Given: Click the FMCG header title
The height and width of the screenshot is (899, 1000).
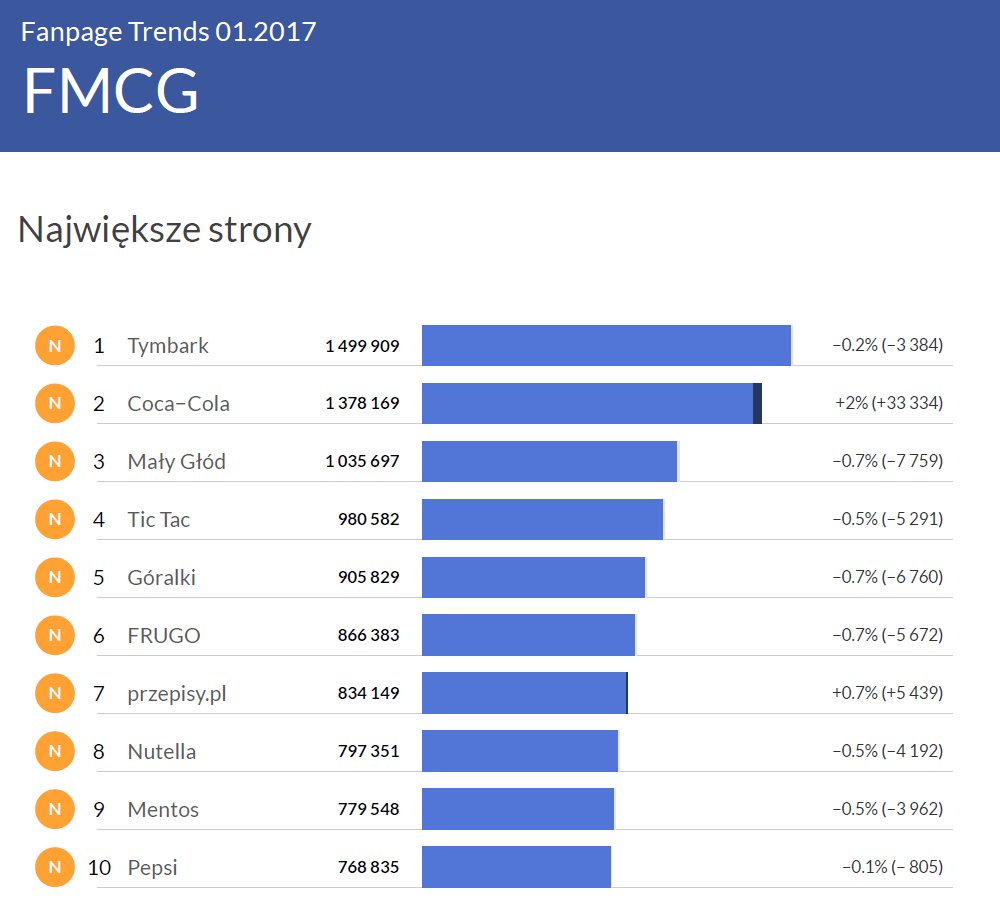Looking at the screenshot, I should coord(111,92).
